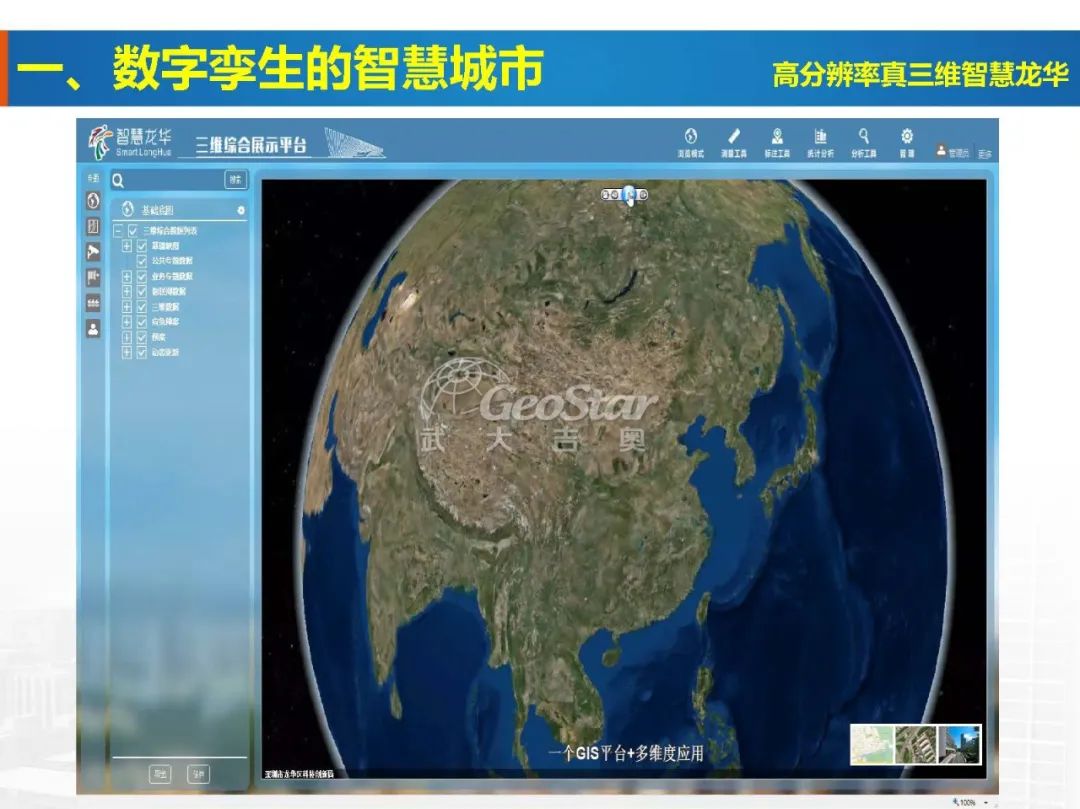Click the 100% zoom control in status bar
This screenshot has height=809, width=1080.
click(x=966, y=800)
